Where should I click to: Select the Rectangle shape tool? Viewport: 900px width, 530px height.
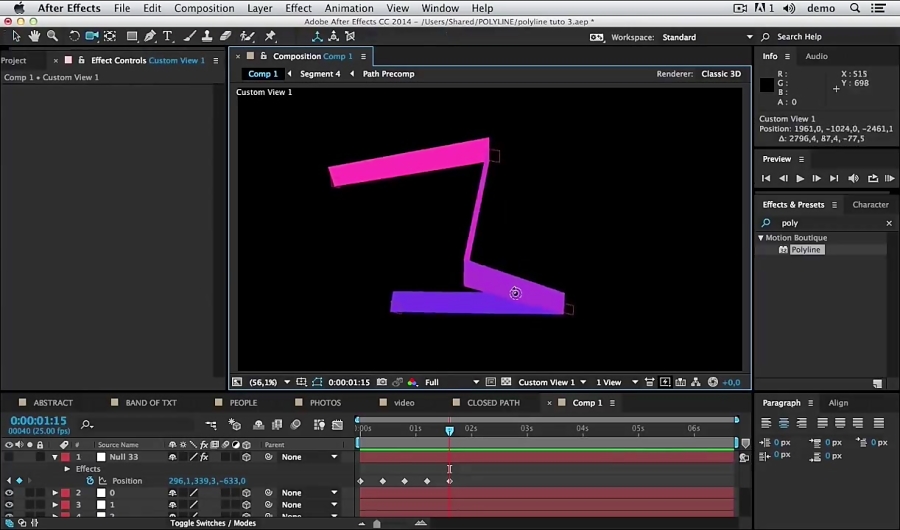pos(132,36)
